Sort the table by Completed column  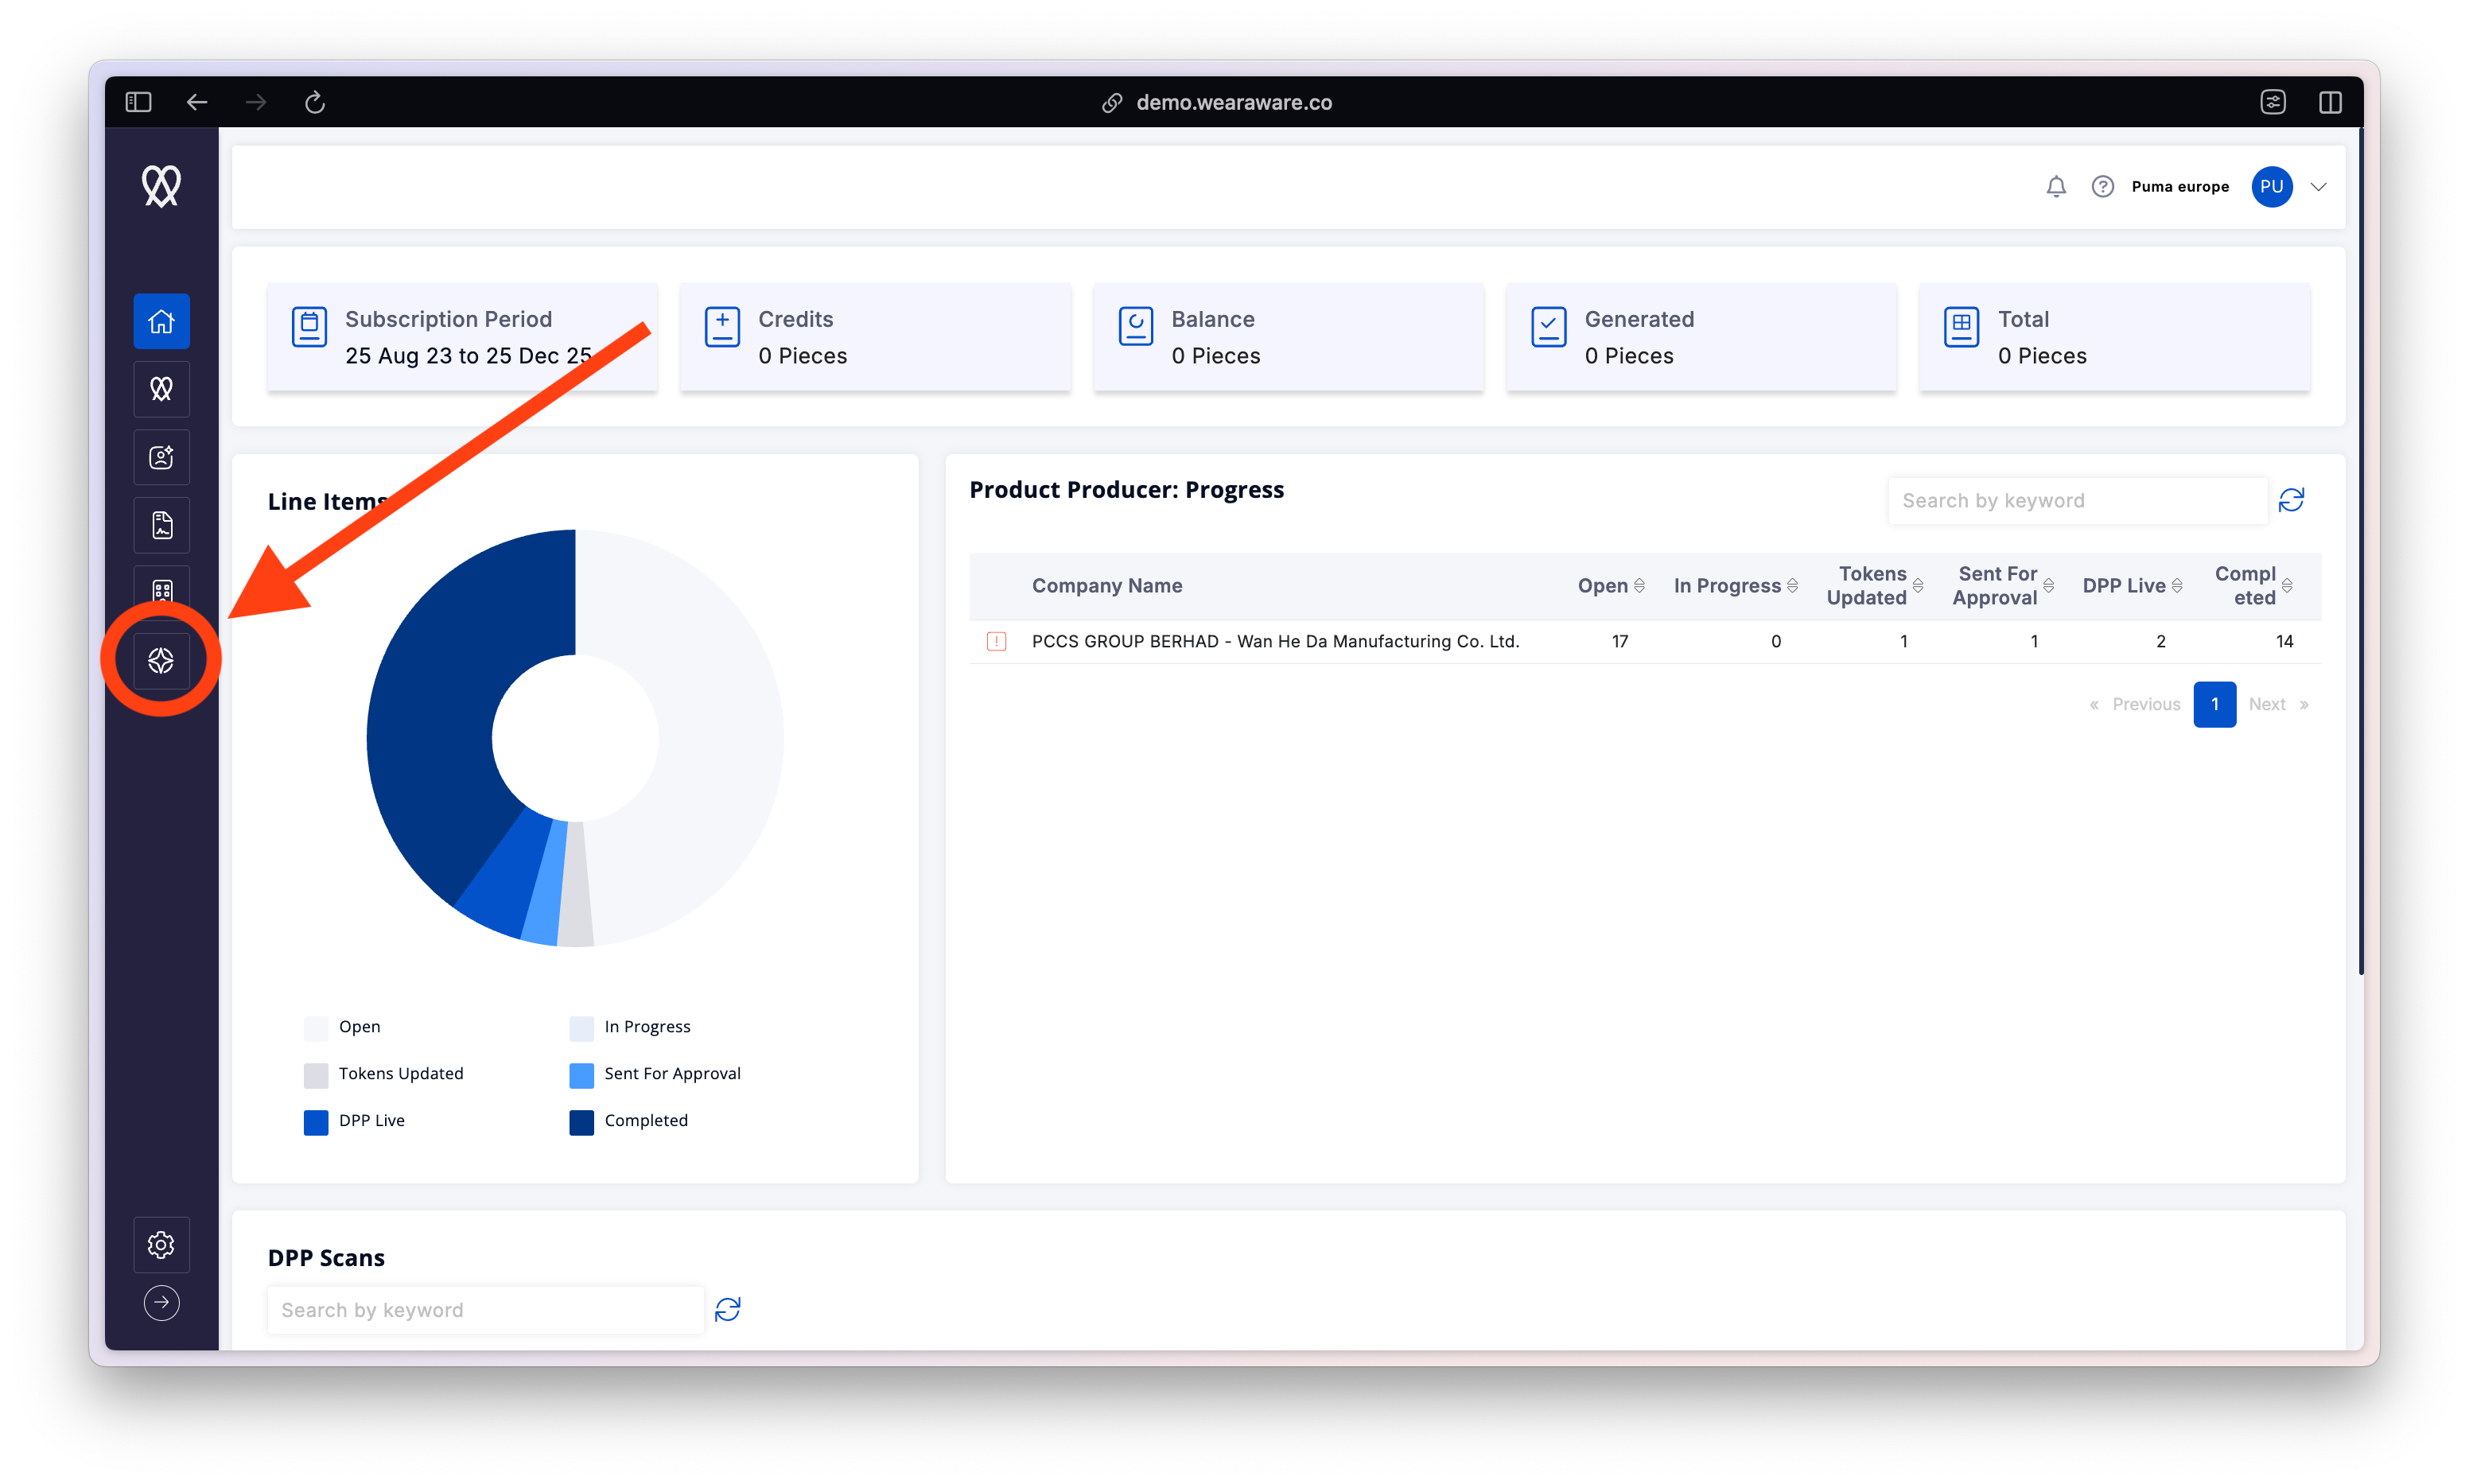point(2287,586)
